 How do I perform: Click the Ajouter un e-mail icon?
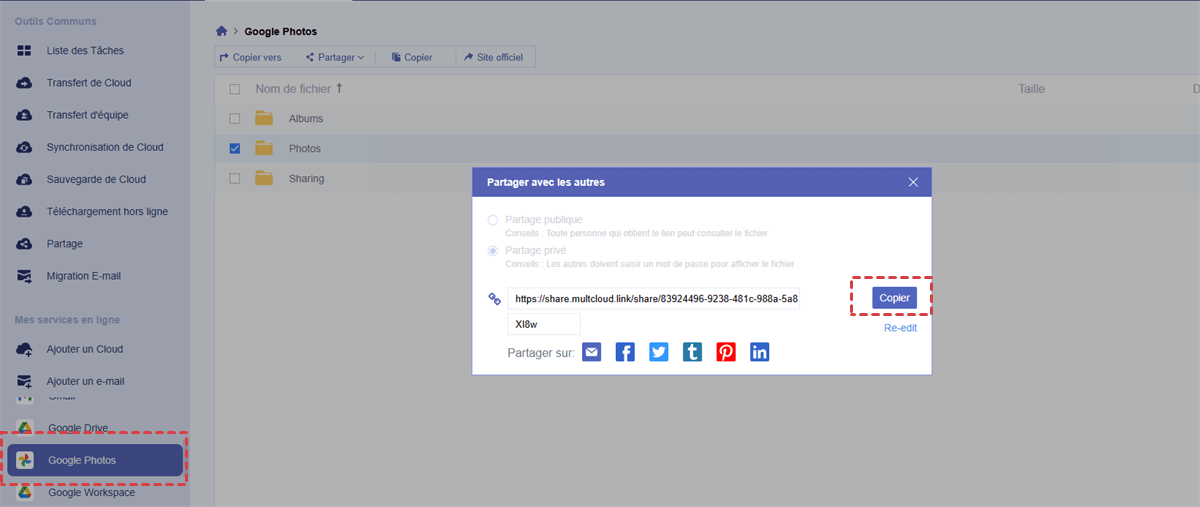pos(25,381)
